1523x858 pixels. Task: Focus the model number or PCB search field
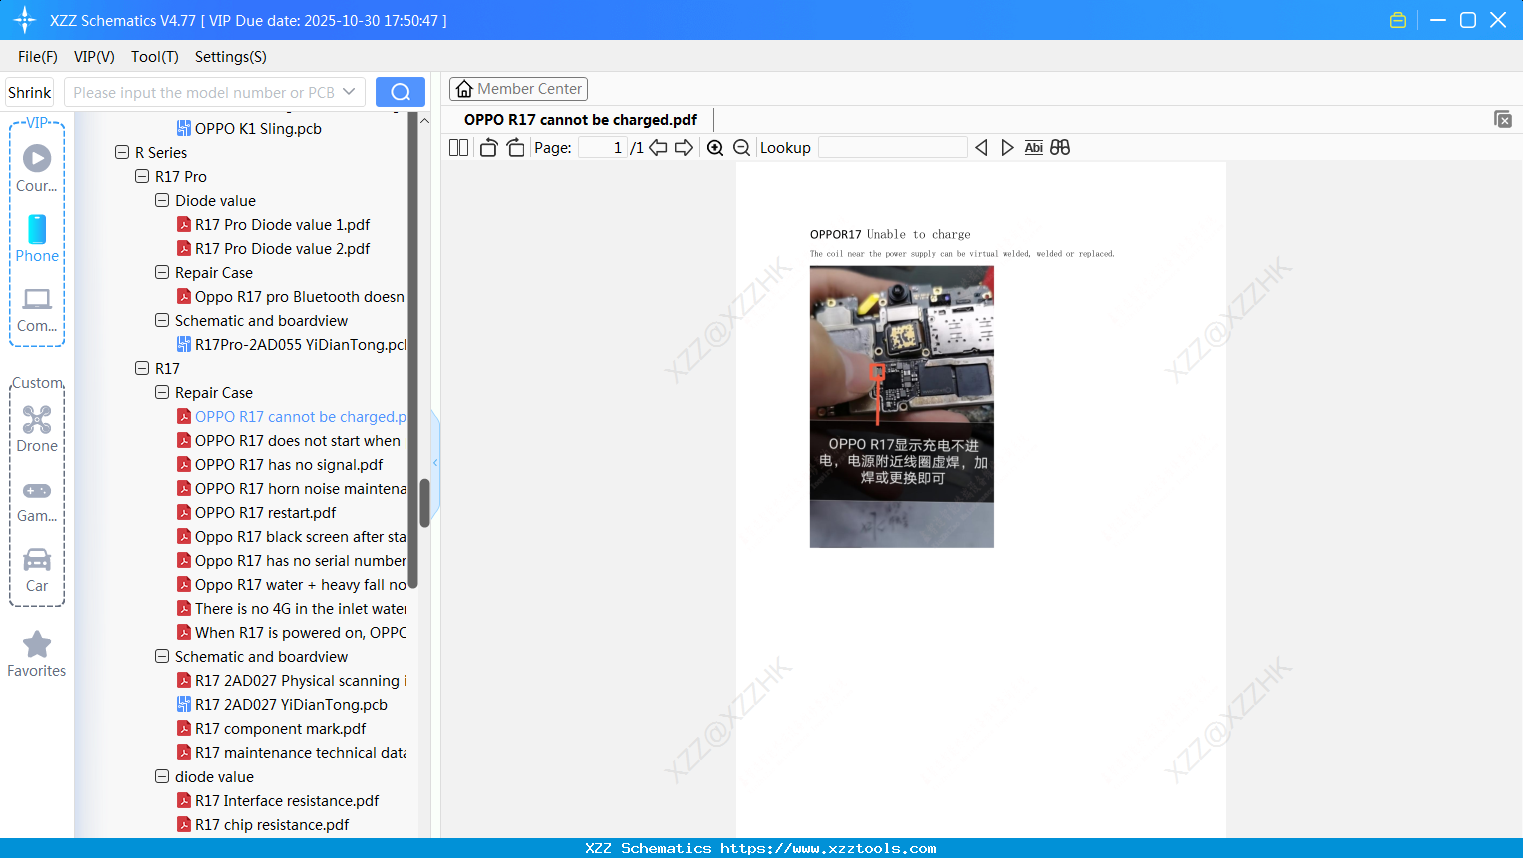(x=204, y=92)
